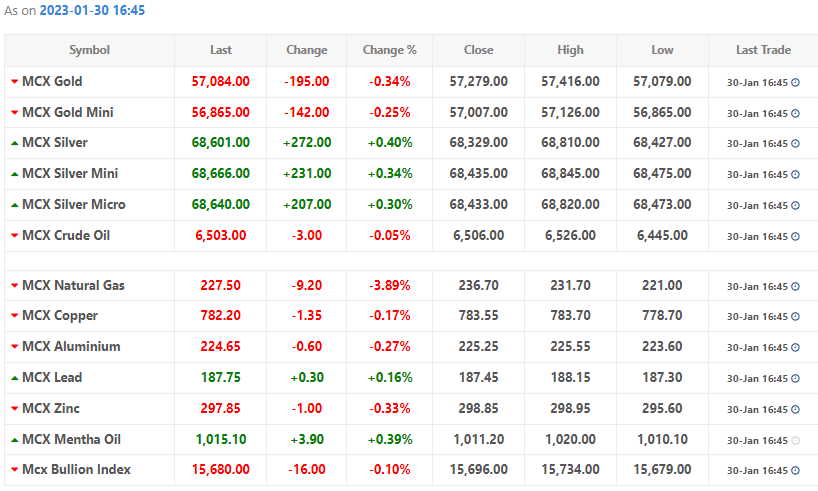Click the Change column header
Image resolution: width=818 pixels, height=491 pixels.
click(307, 50)
